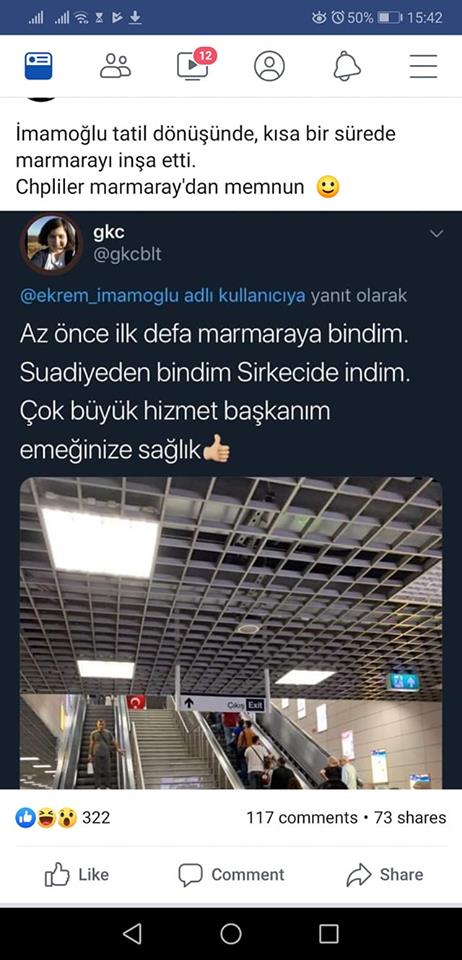Viewport: 462px width, 960px height.
Task: View the 117 comments
Action: coord(302,817)
